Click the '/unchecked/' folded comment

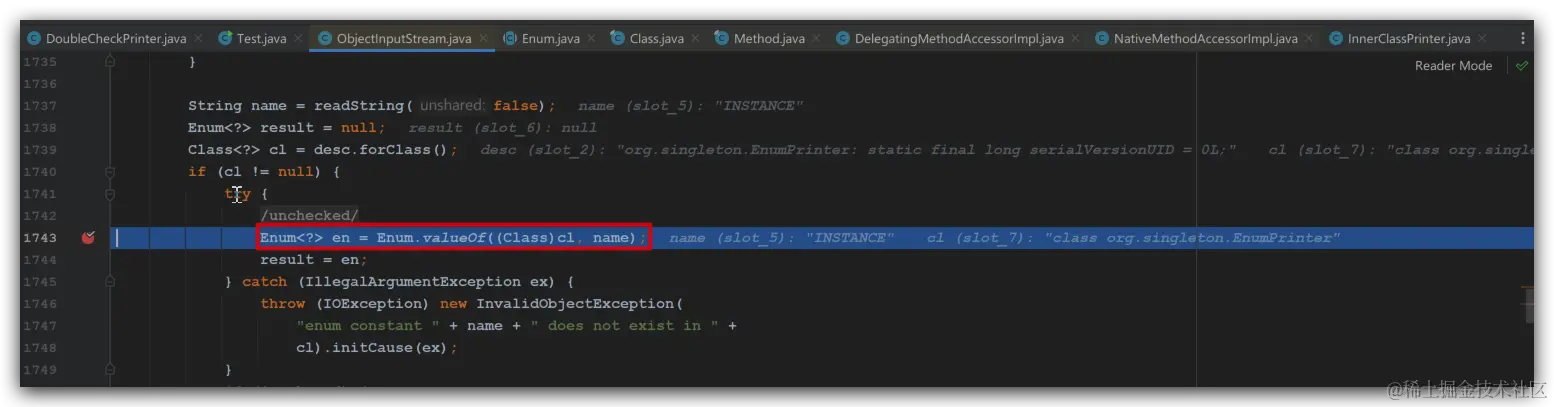click(309, 216)
